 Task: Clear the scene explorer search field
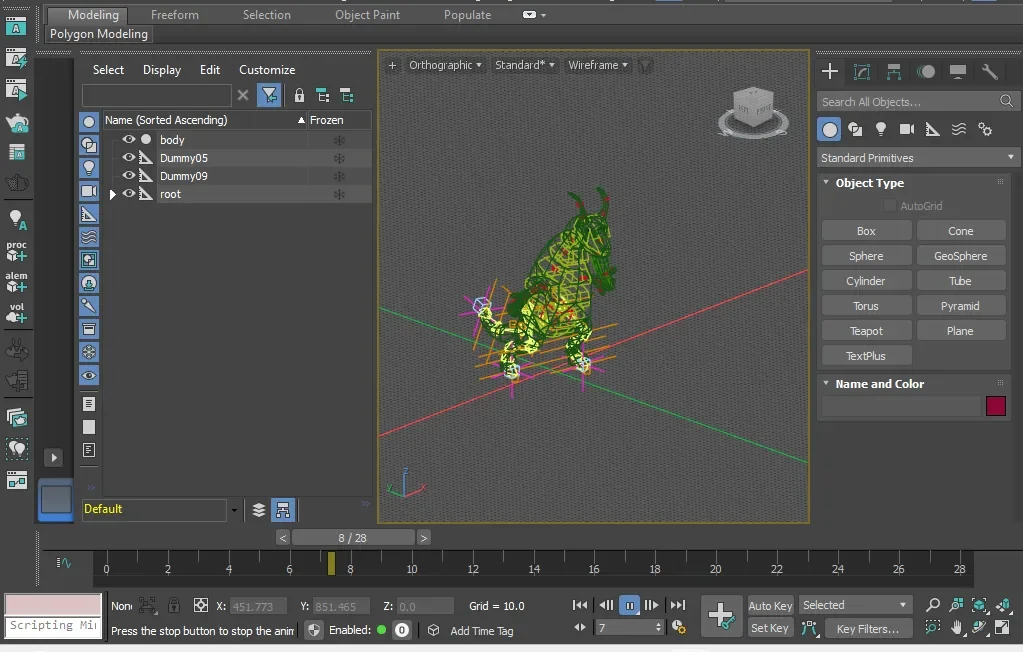[x=243, y=95]
